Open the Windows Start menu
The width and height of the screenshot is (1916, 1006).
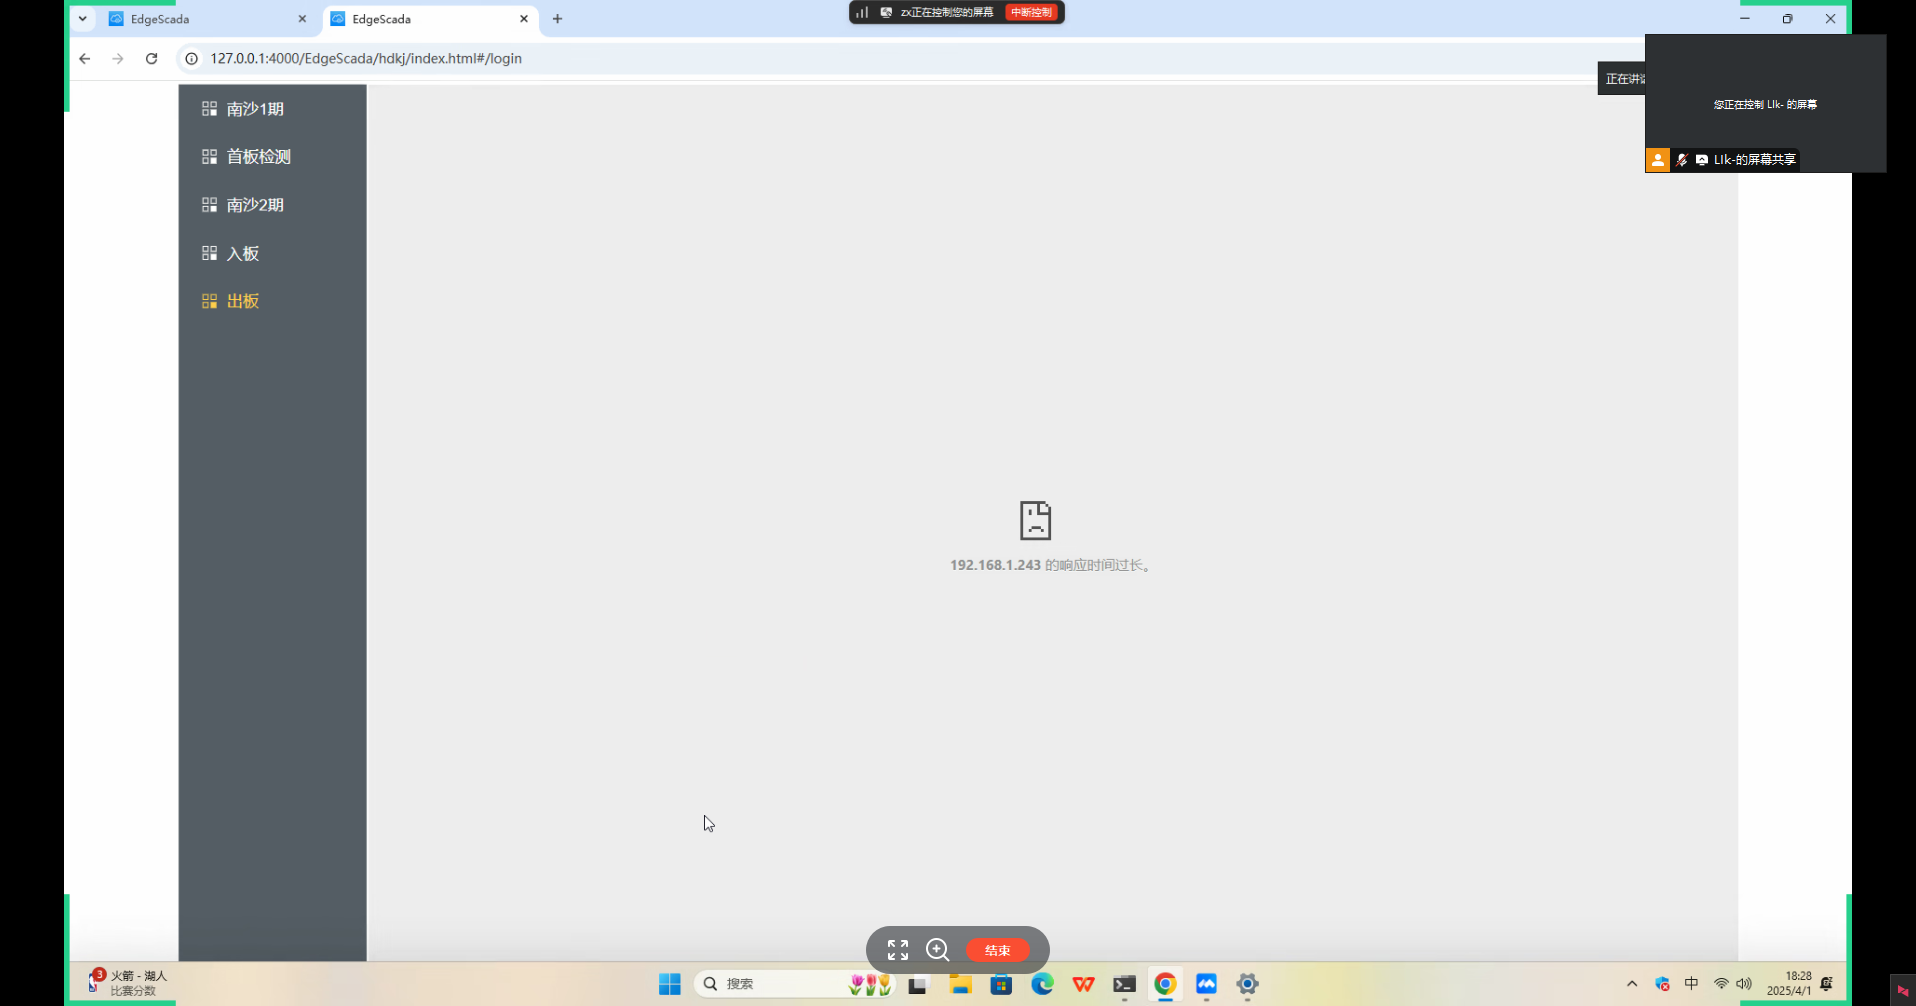click(670, 984)
